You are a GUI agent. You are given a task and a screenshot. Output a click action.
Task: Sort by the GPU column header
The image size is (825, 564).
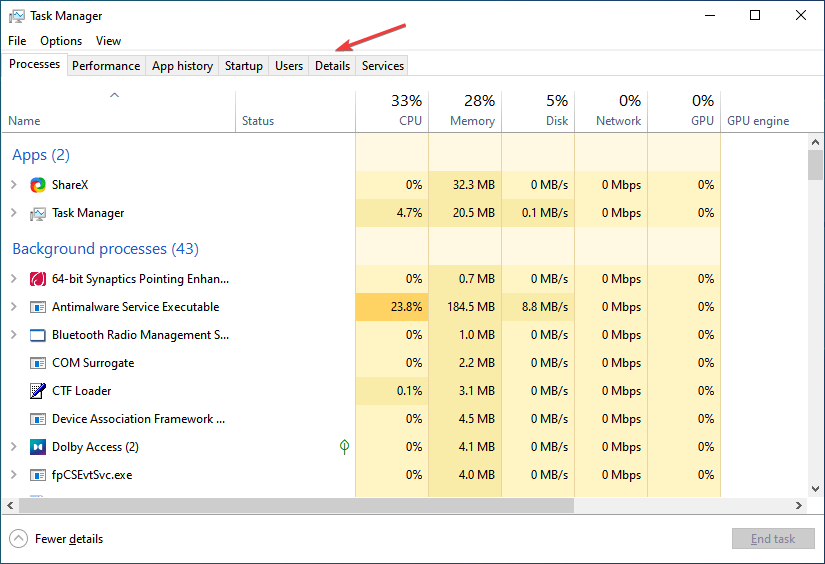click(684, 112)
